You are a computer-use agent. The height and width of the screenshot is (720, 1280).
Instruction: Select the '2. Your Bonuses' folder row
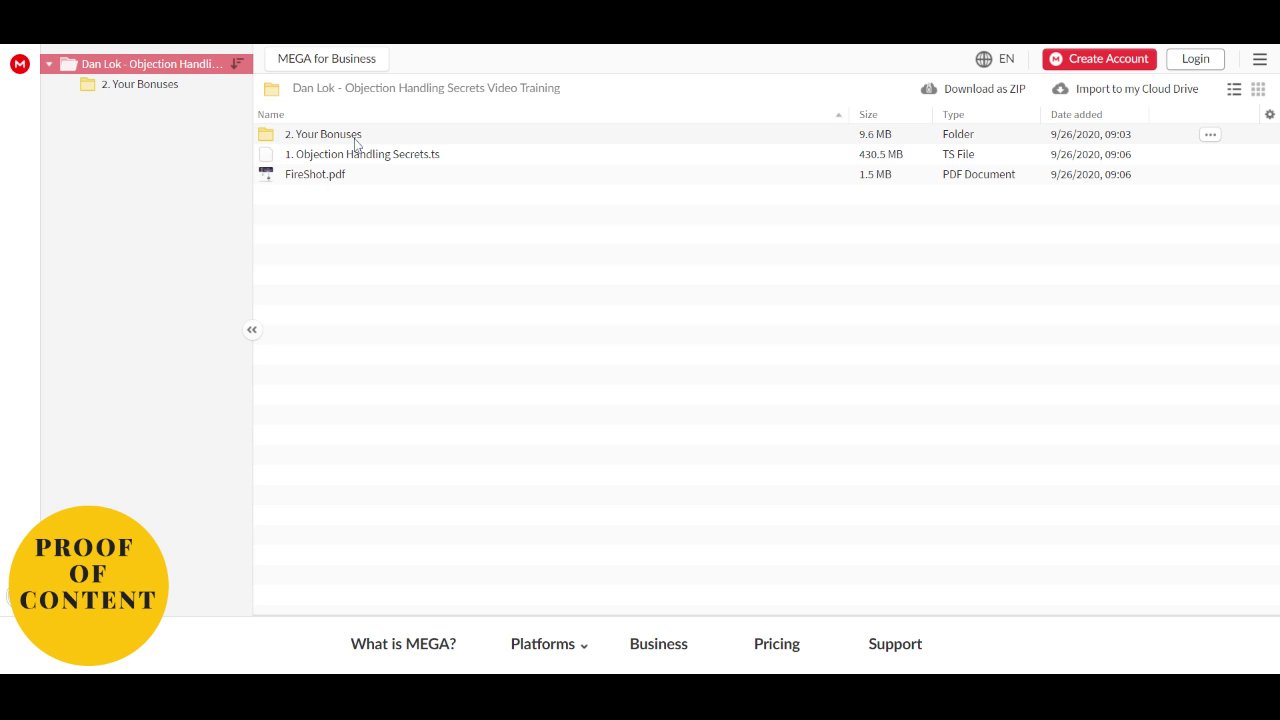pyautogui.click(x=766, y=134)
